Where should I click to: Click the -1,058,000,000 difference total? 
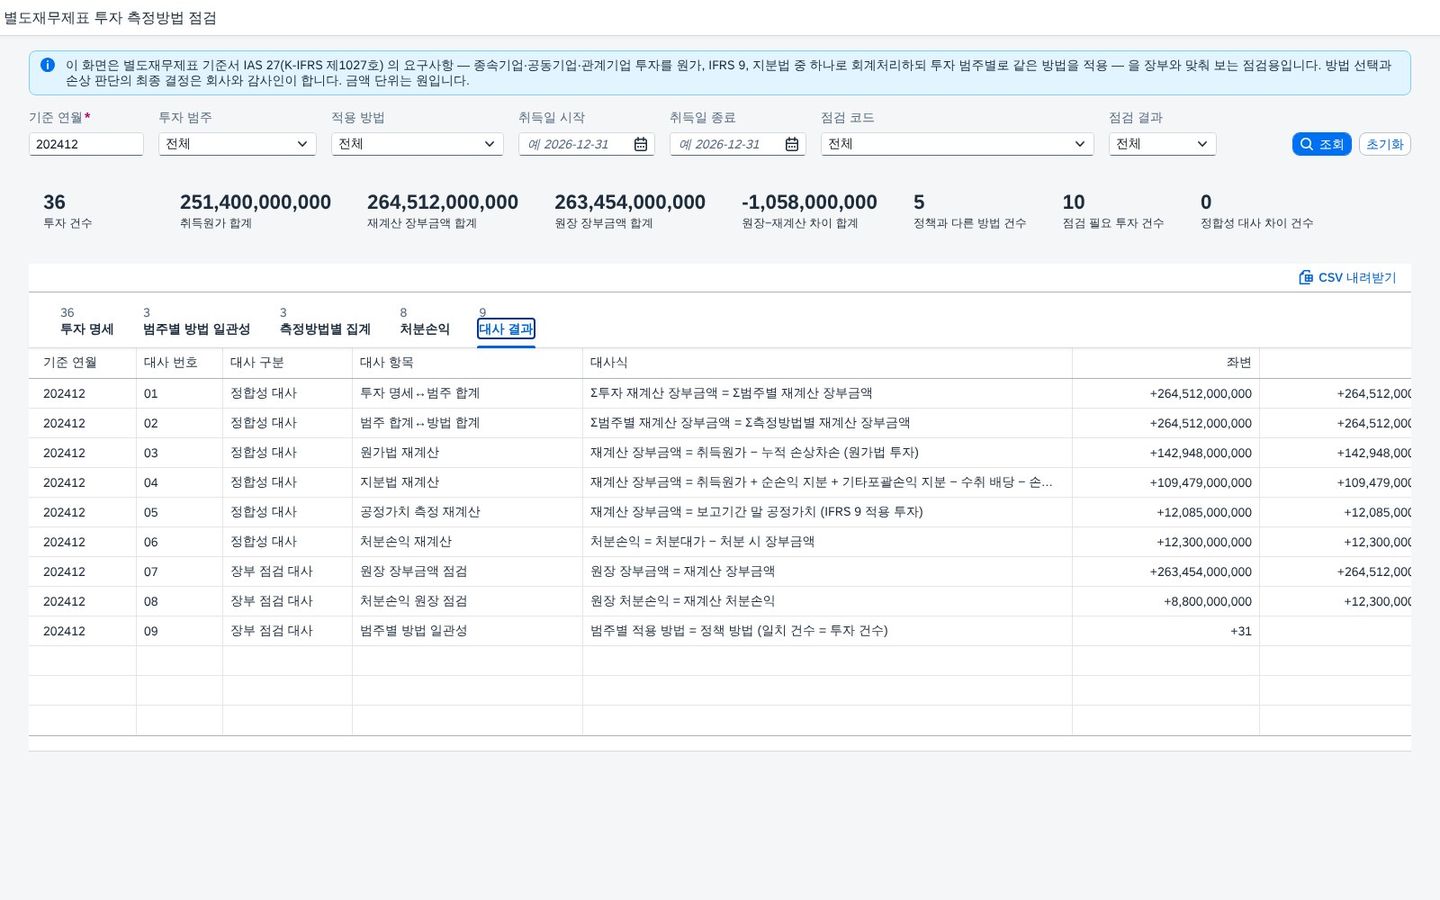click(x=809, y=202)
